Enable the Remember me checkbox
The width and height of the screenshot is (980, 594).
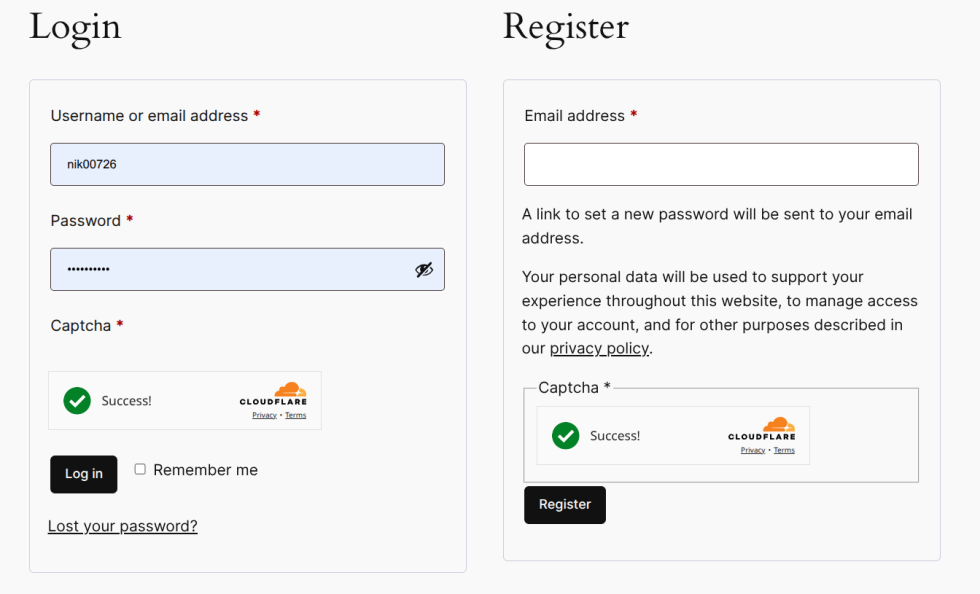tap(140, 469)
